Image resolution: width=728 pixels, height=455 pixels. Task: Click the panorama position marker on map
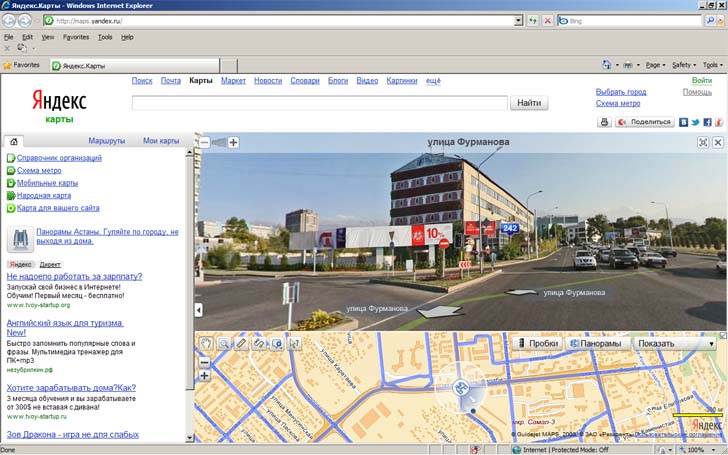tap(461, 388)
